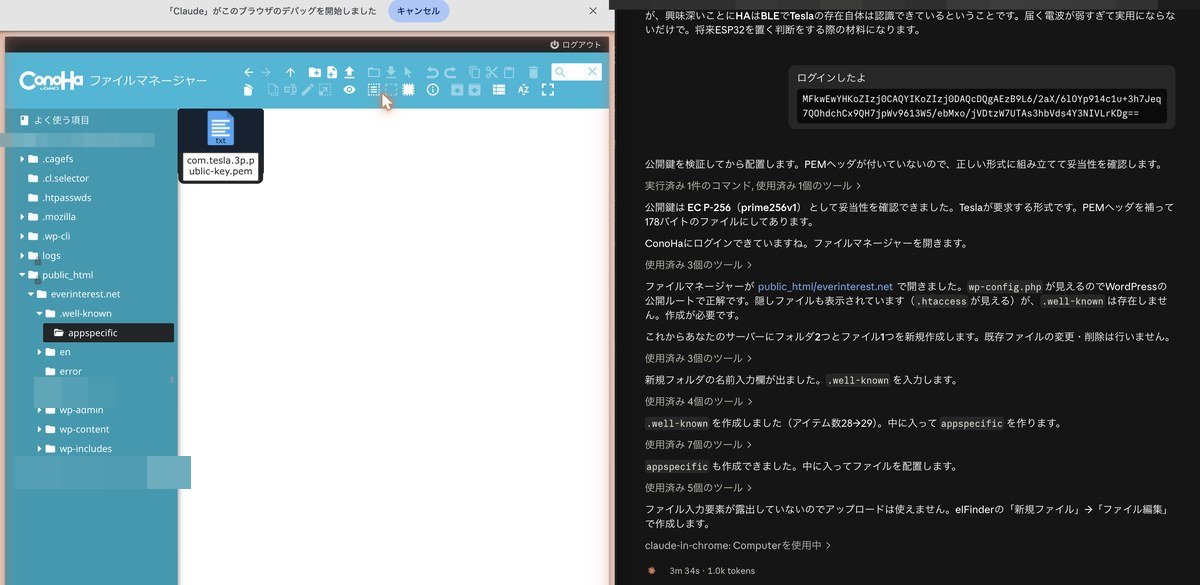Expand 使用済み 4個のツール details
This screenshot has height=585, width=1200.
698,401
